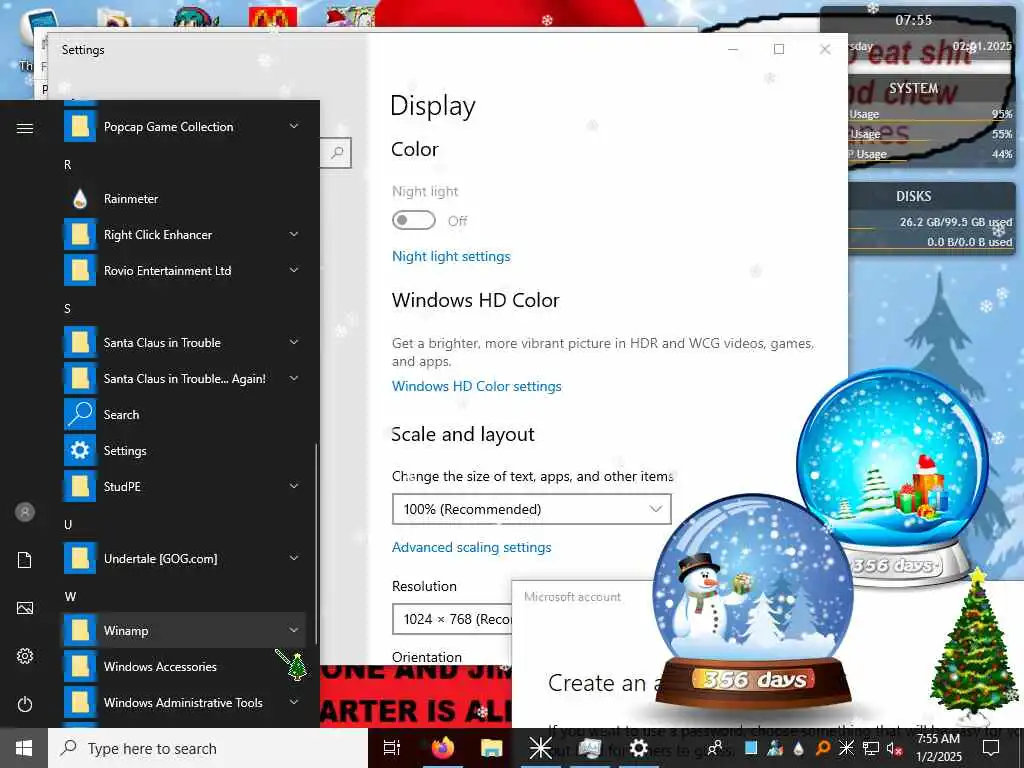Open Windows HD Color settings link
The image size is (1024, 768).
click(x=477, y=386)
